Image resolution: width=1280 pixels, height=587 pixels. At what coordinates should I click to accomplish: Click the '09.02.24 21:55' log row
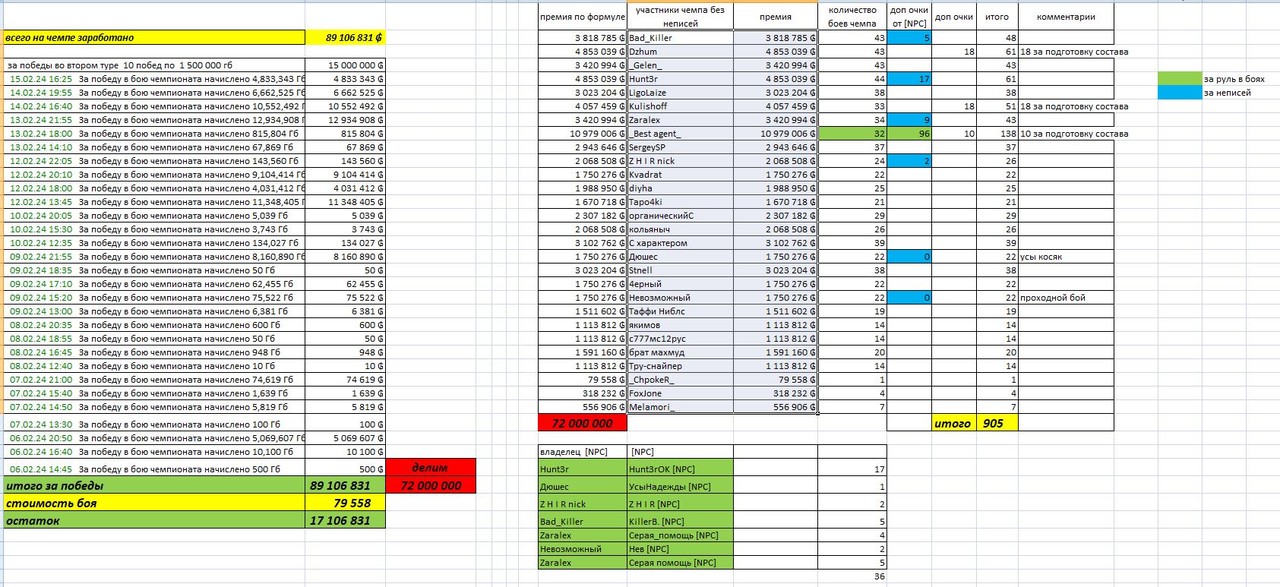[x=153, y=256]
